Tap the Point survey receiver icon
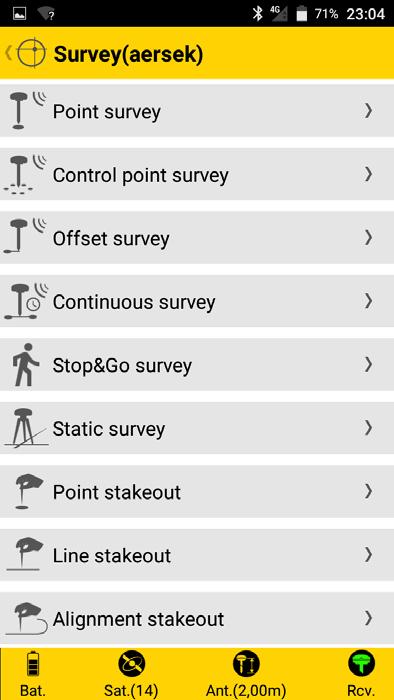The height and width of the screenshot is (700, 394). click(27, 110)
